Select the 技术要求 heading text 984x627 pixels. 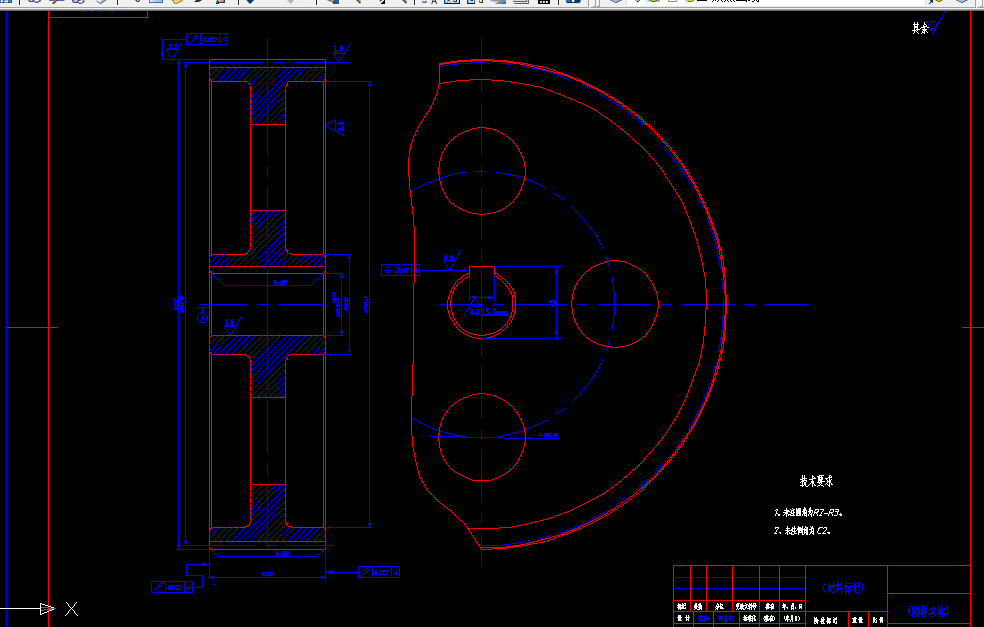(x=816, y=481)
